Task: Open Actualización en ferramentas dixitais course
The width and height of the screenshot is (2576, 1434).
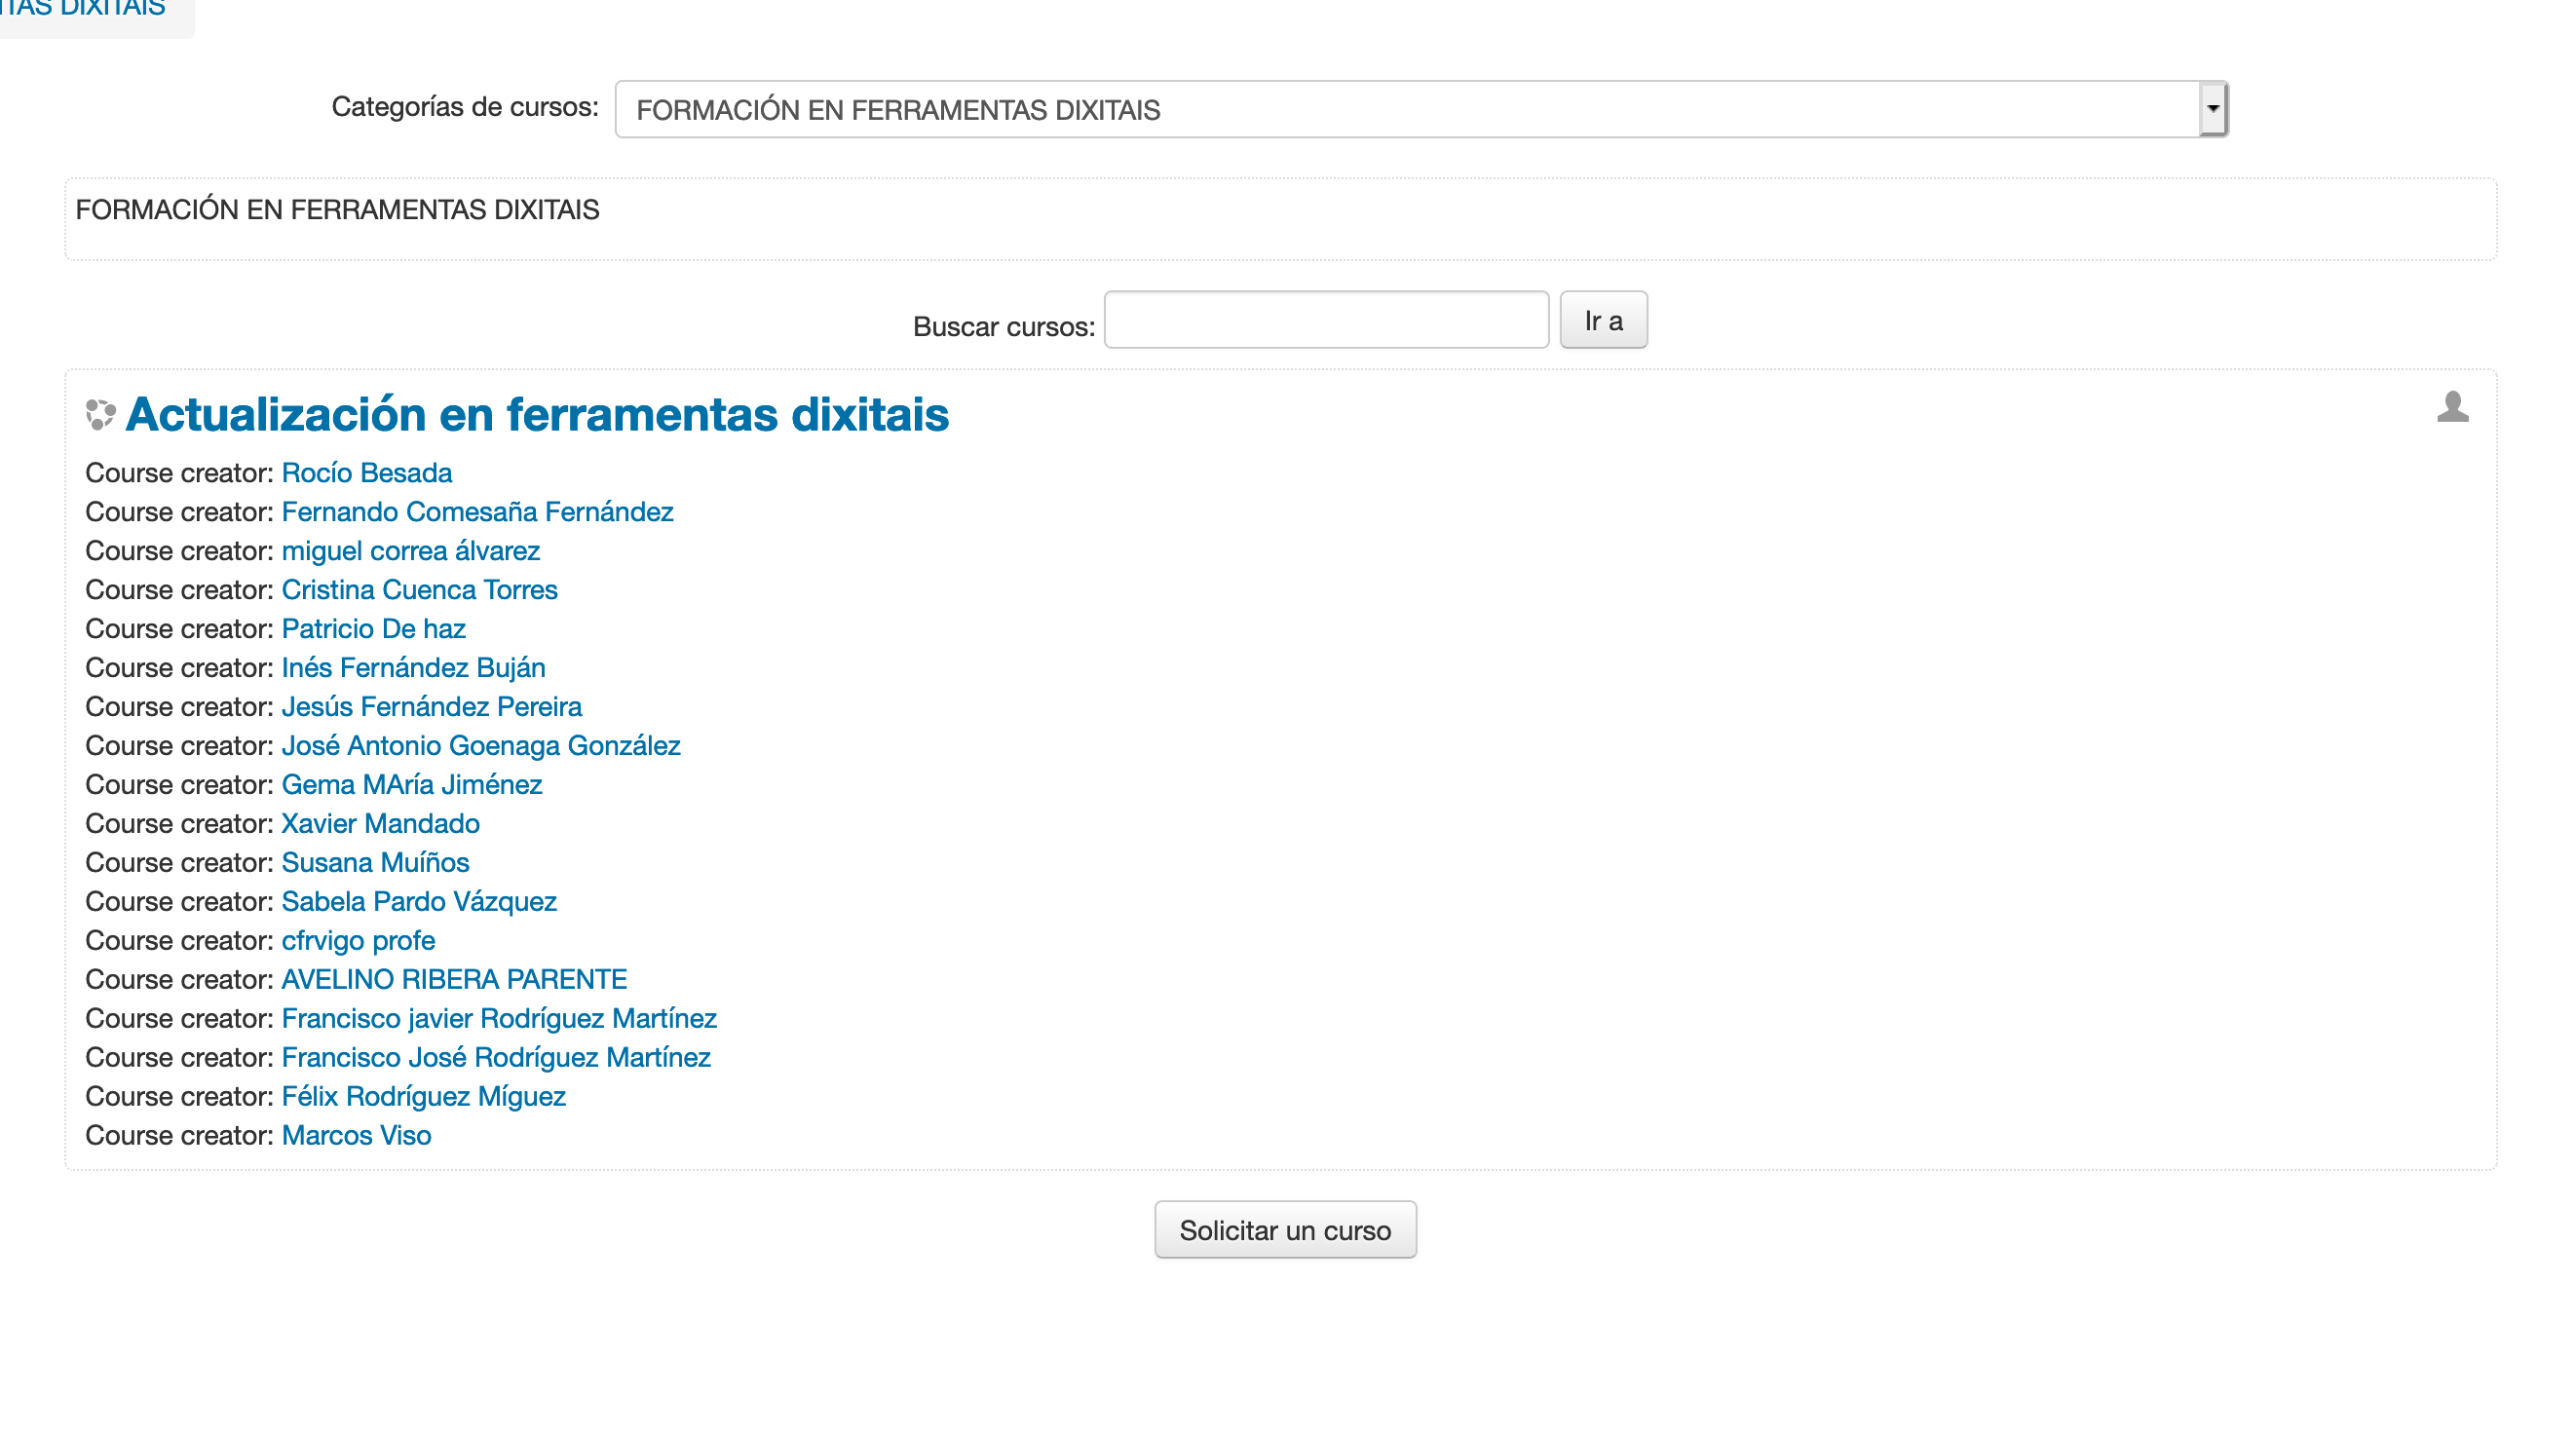Action: pos(537,414)
